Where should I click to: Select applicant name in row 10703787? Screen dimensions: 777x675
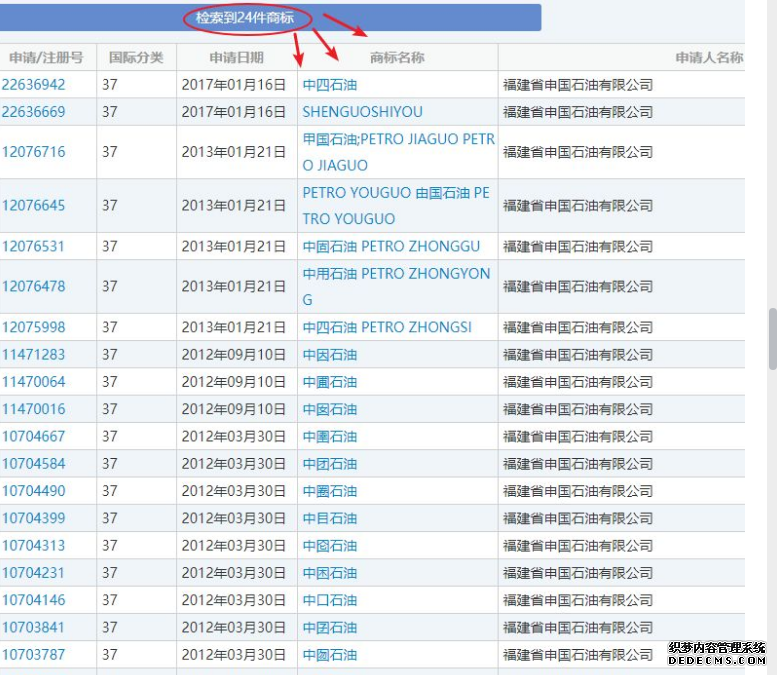[578, 655]
